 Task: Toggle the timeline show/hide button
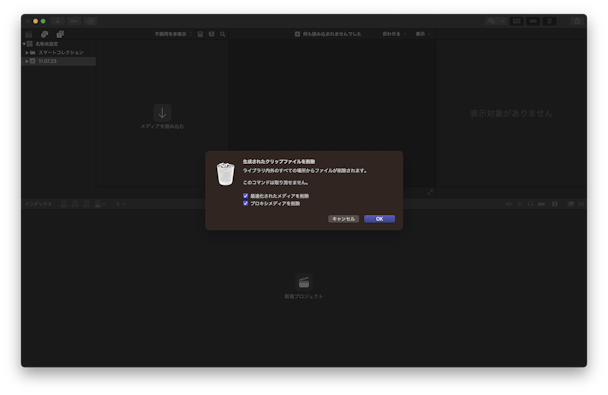[533, 21]
